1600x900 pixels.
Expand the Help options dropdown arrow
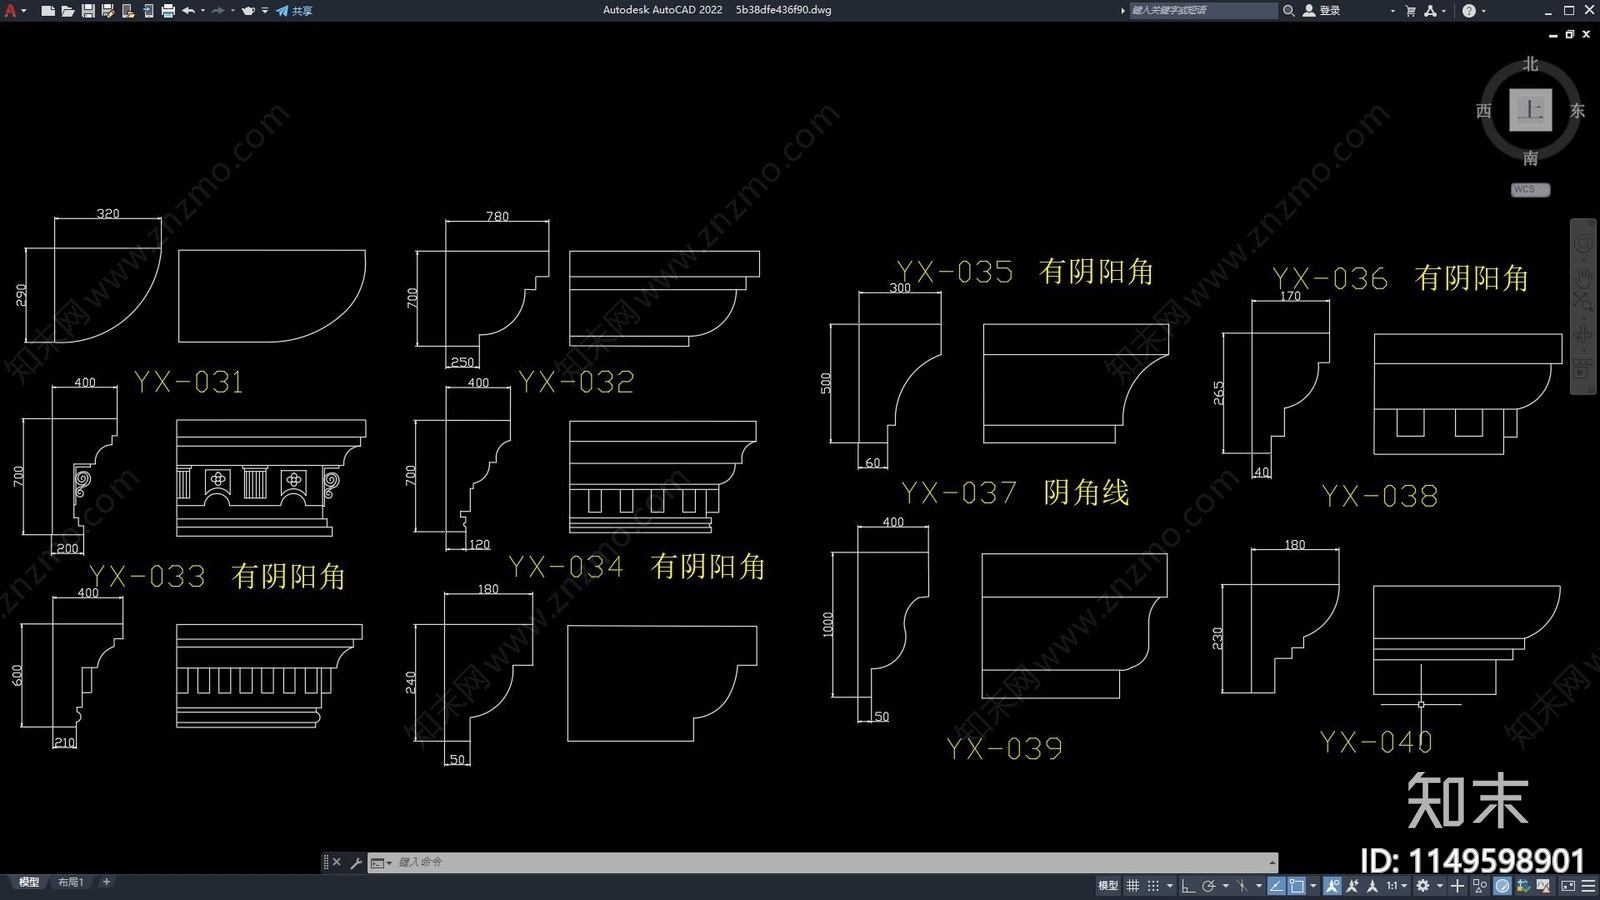pyautogui.click(x=1483, y=11)
